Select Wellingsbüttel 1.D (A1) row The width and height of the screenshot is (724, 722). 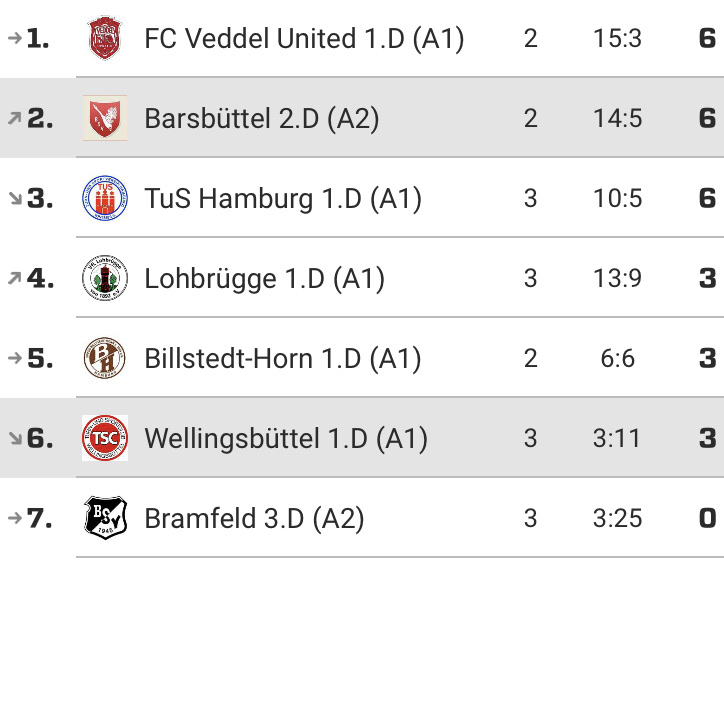[x=362, y=438]
